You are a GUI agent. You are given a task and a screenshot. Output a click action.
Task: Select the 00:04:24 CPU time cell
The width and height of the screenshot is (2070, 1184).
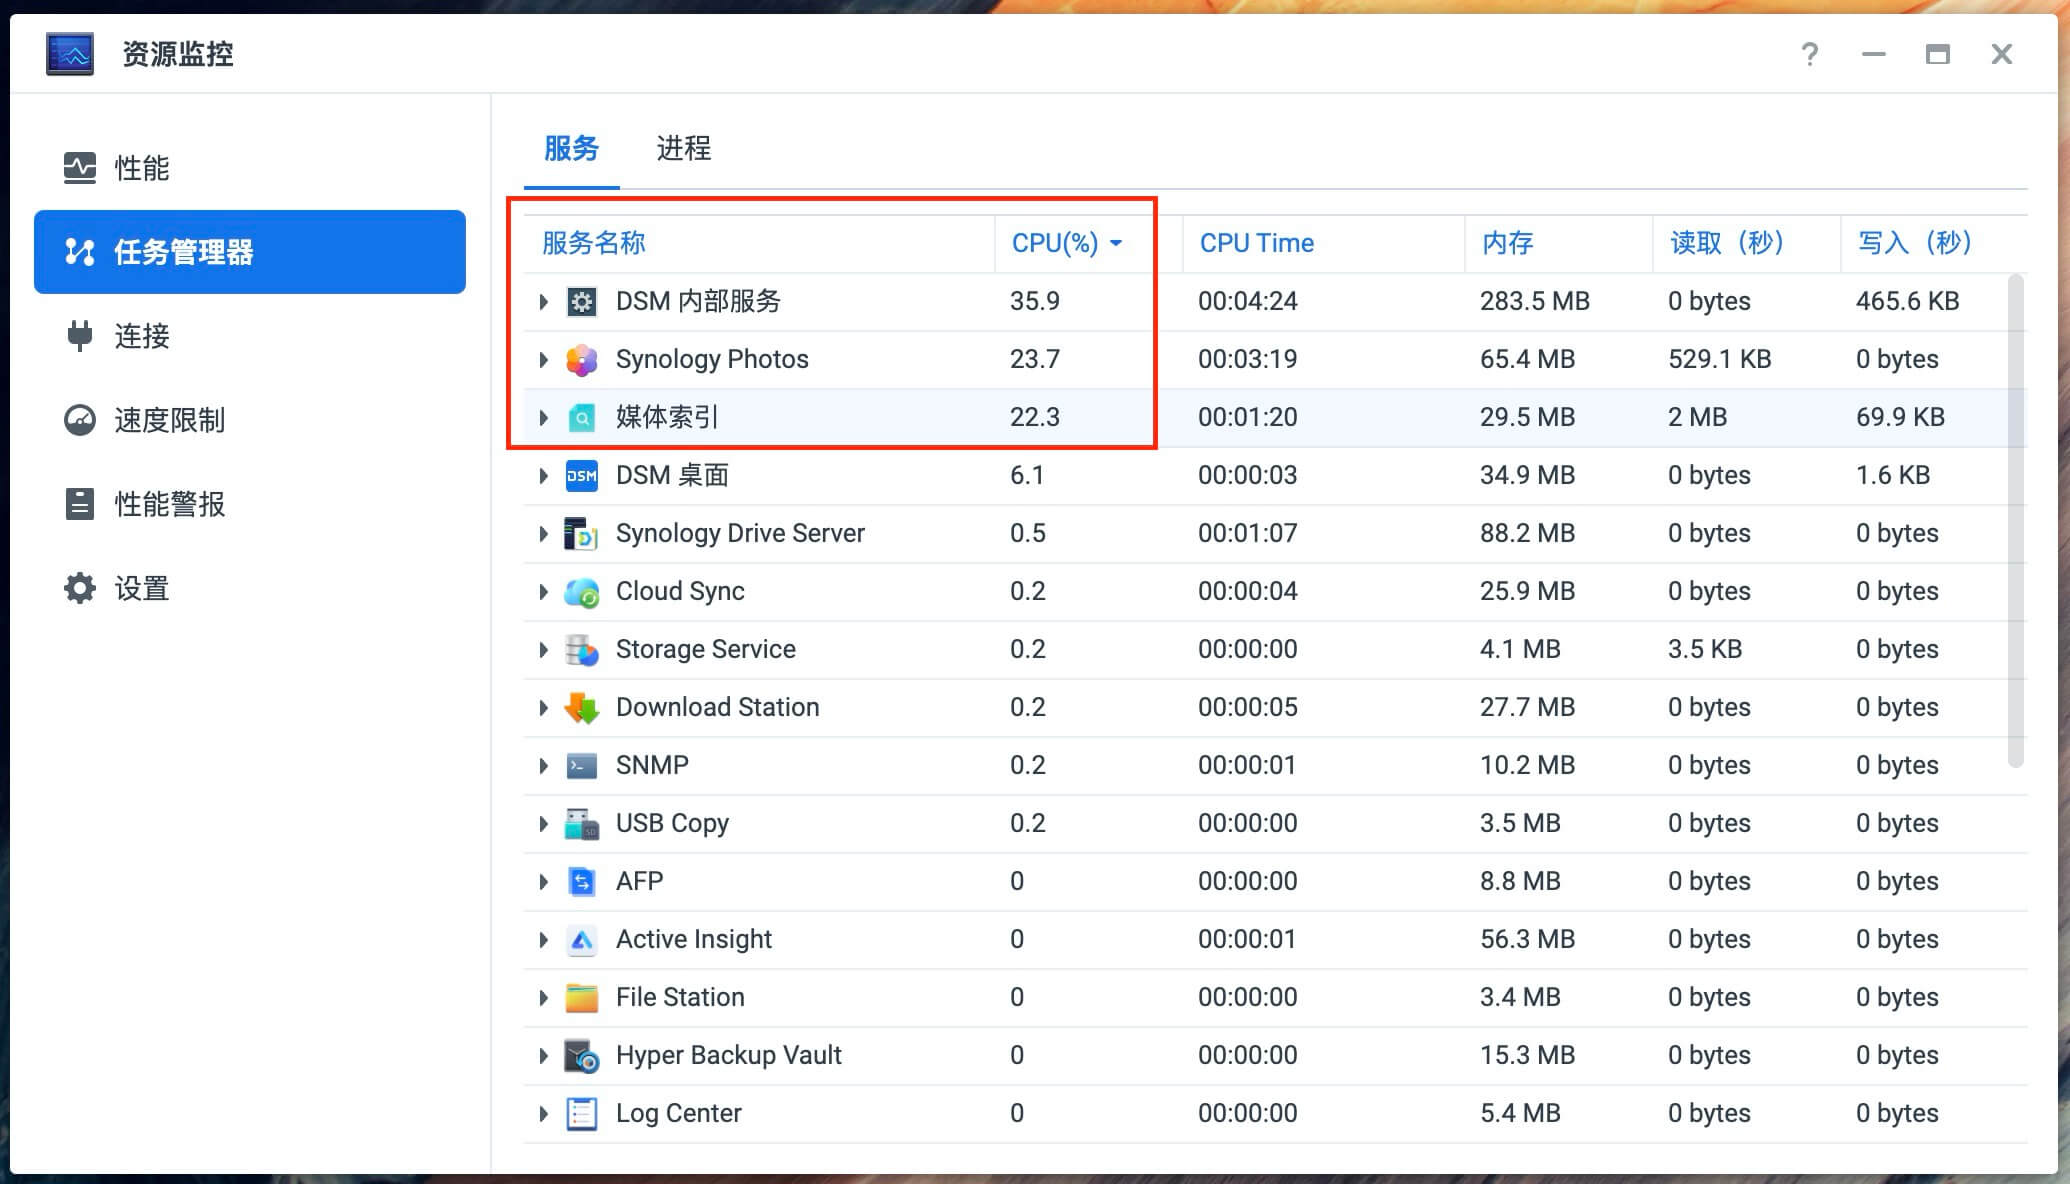click(x=1248, y=301)
